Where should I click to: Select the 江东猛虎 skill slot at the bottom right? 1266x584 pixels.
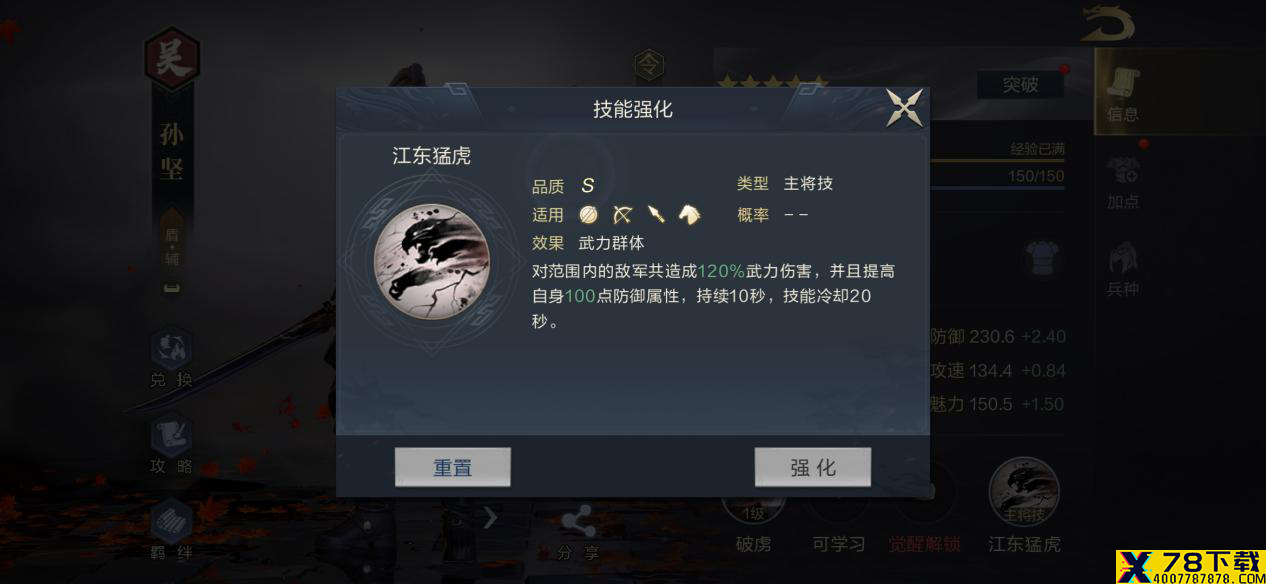coord(1024,505)
